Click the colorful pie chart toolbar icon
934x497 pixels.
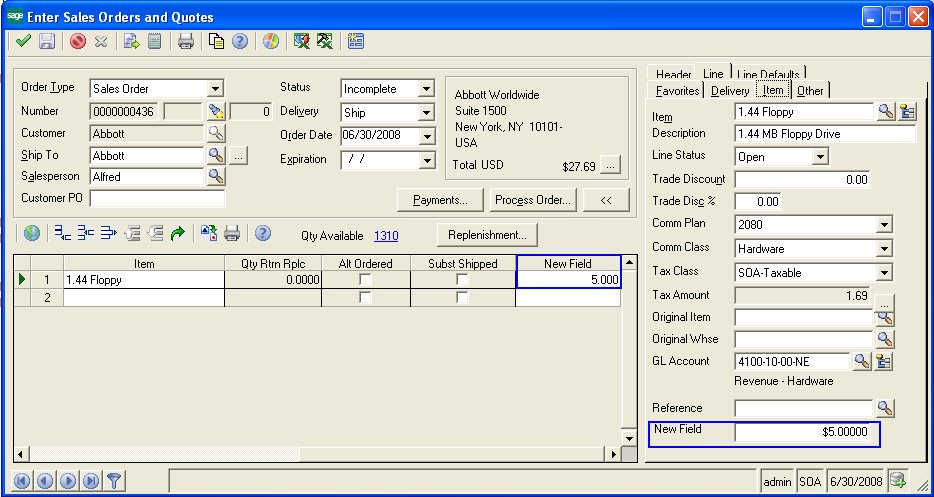[270, 41]
